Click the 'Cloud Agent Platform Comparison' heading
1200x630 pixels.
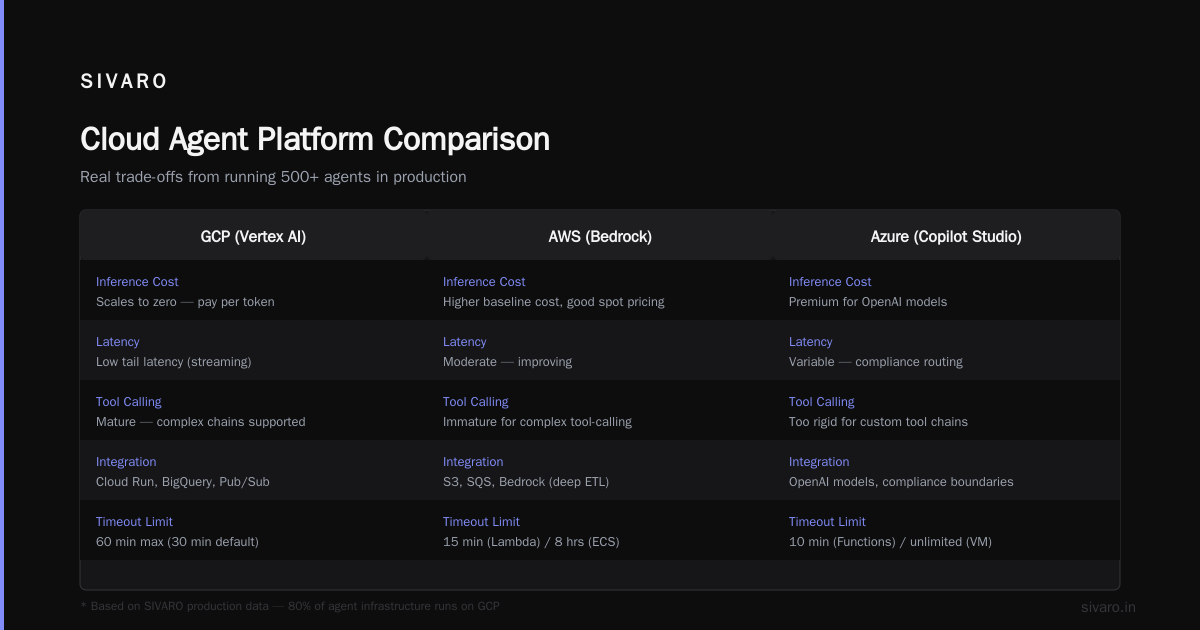point(315,139)
